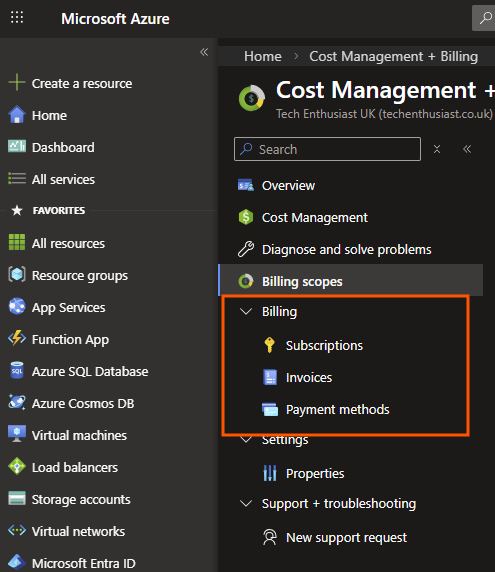Open New support request
Image resolution: width=495 pixels, height=572 pixels.
(346, 538)
